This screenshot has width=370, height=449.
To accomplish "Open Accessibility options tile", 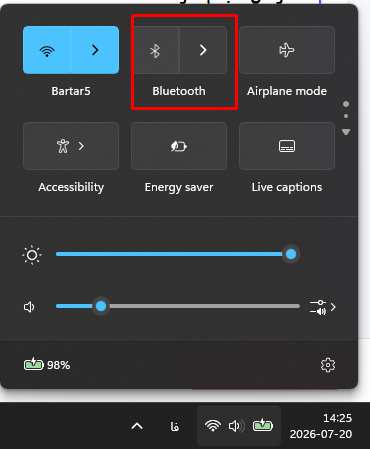I will (71, 146).
